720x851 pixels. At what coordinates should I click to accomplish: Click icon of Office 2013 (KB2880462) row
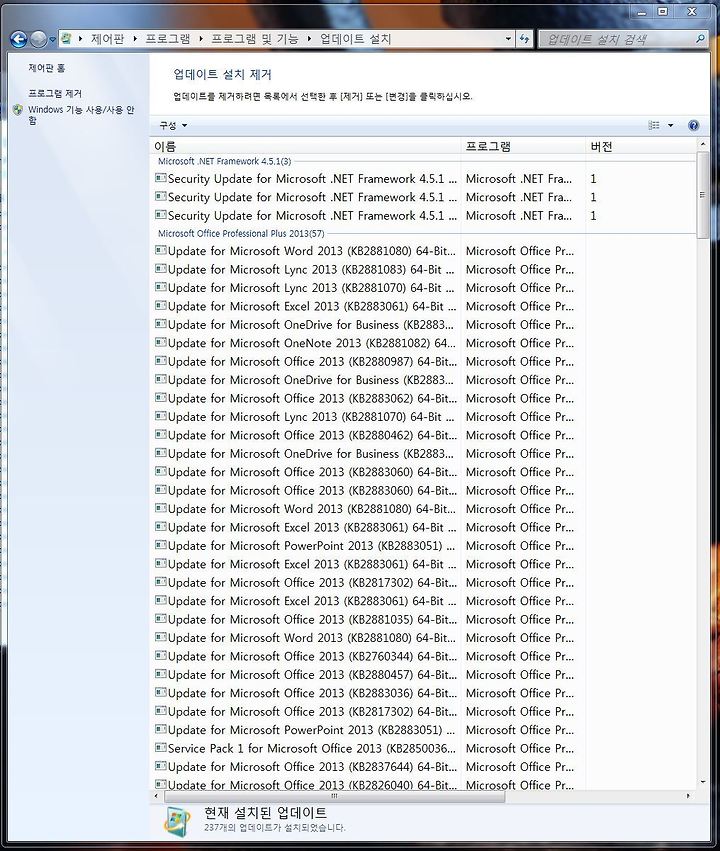tap(161, 435)
